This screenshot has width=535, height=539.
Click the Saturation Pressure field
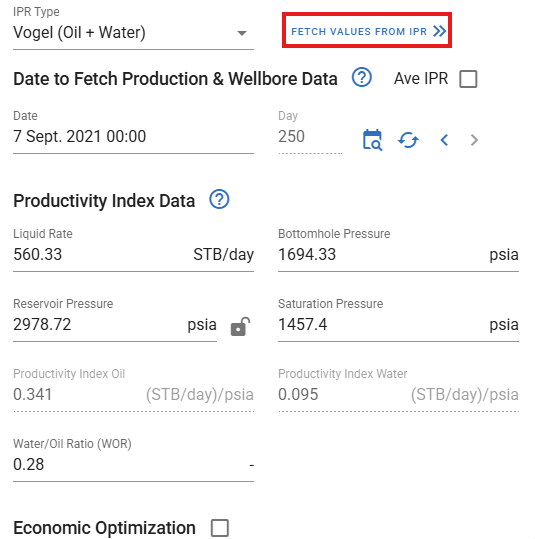click(398, 325)
